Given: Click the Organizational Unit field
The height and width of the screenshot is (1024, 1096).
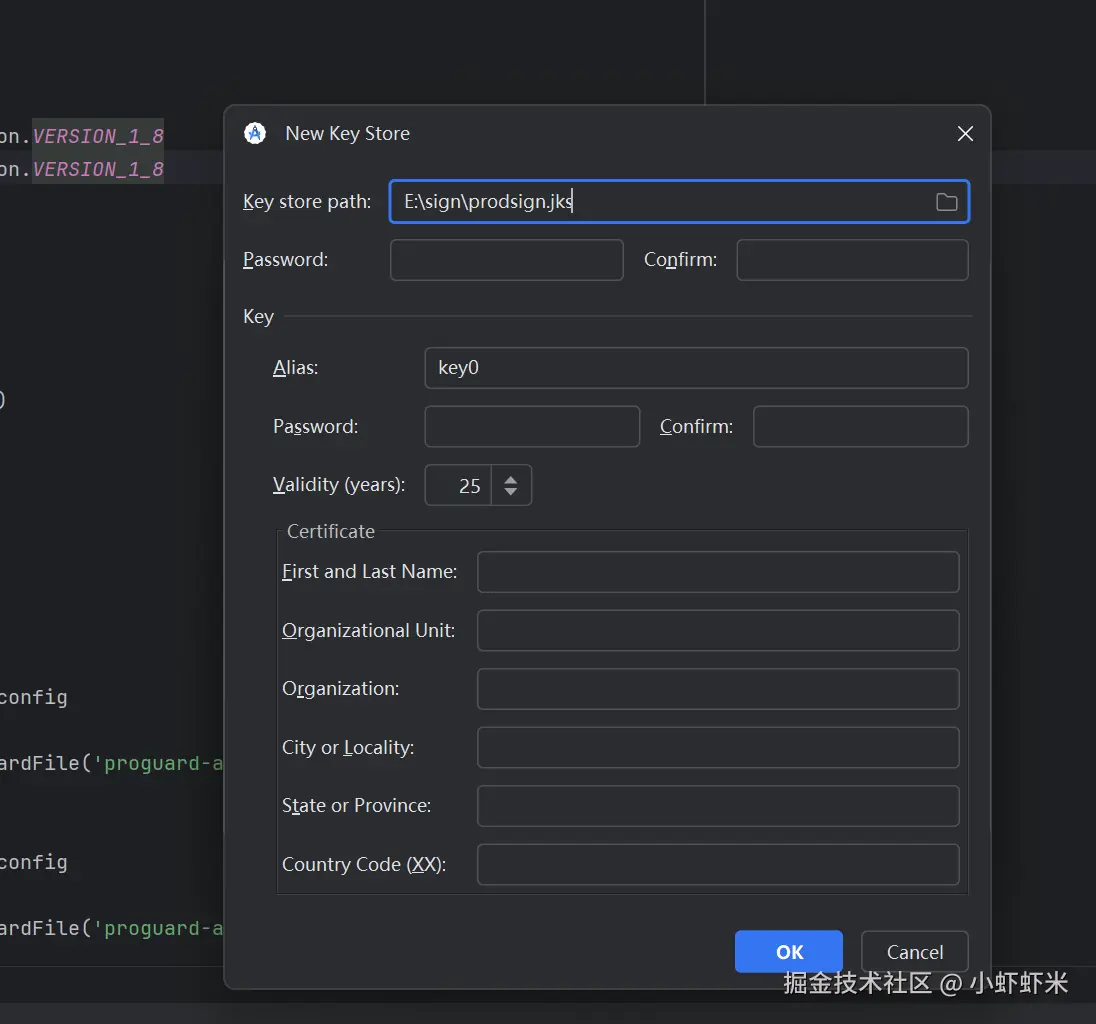Looking at the screenshot, I should 718,630.
